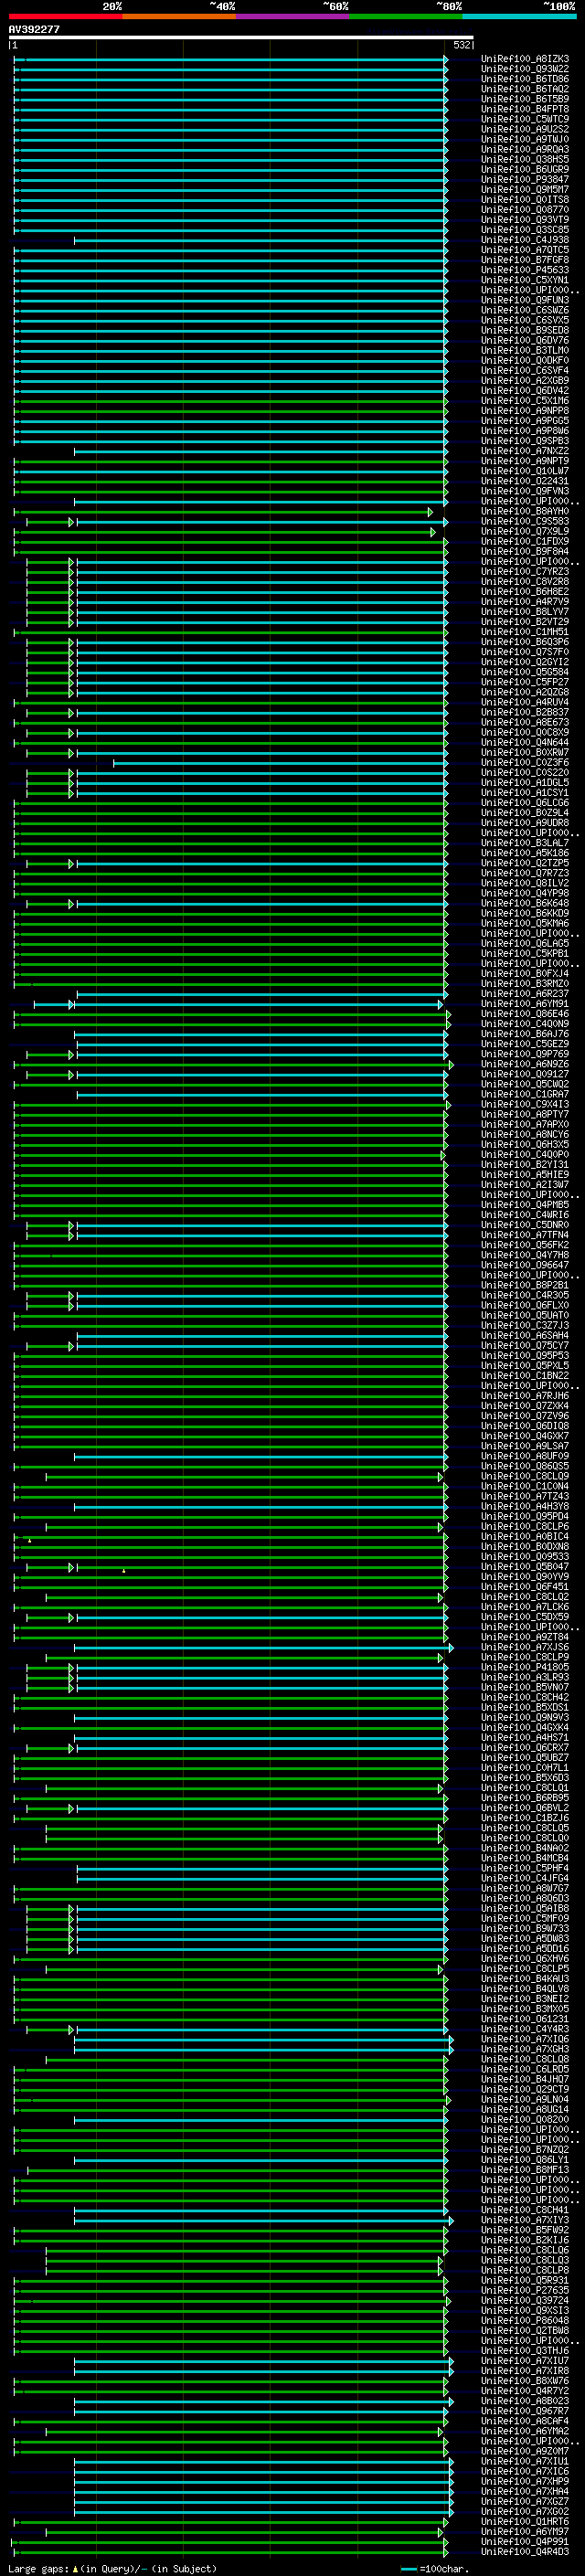The height and width of the screenshot is (2576, 585).
Task: Select the label UniRef100_Q8ILV2
Action: pos(525,883)
